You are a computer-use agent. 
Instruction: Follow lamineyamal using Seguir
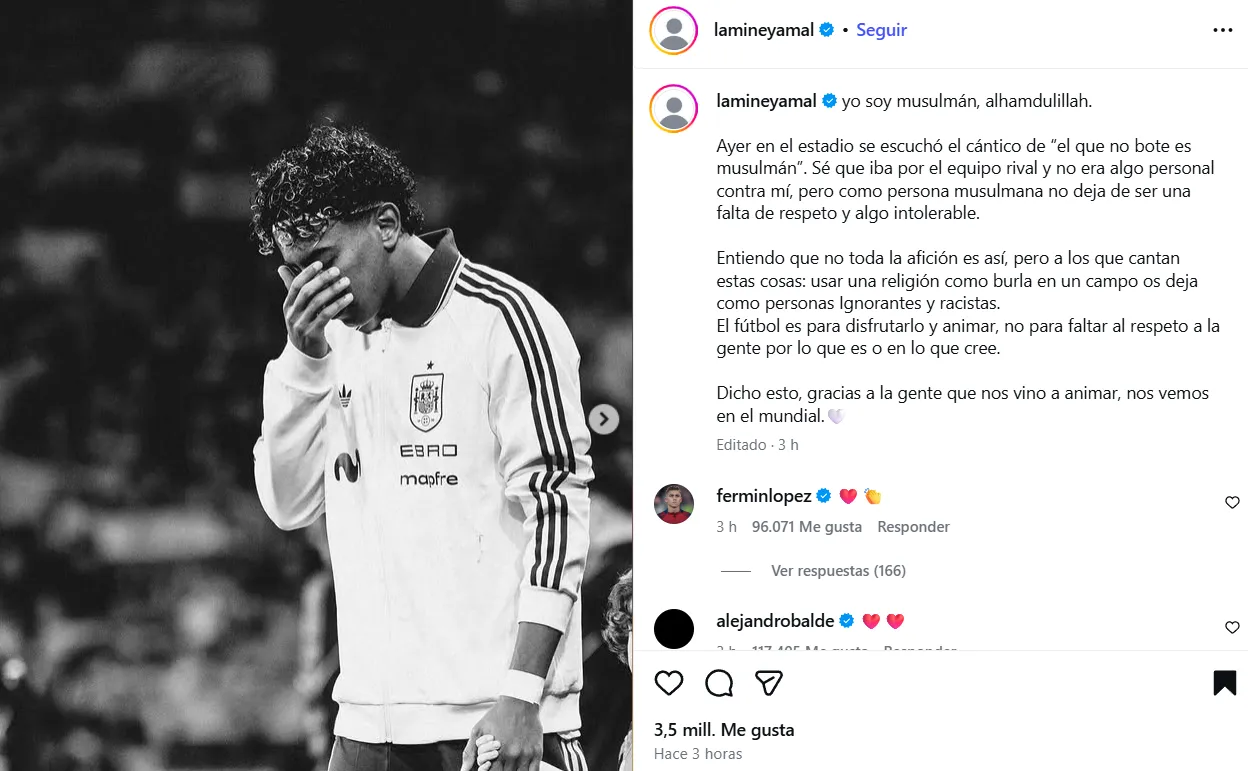(x=881, y=30)
